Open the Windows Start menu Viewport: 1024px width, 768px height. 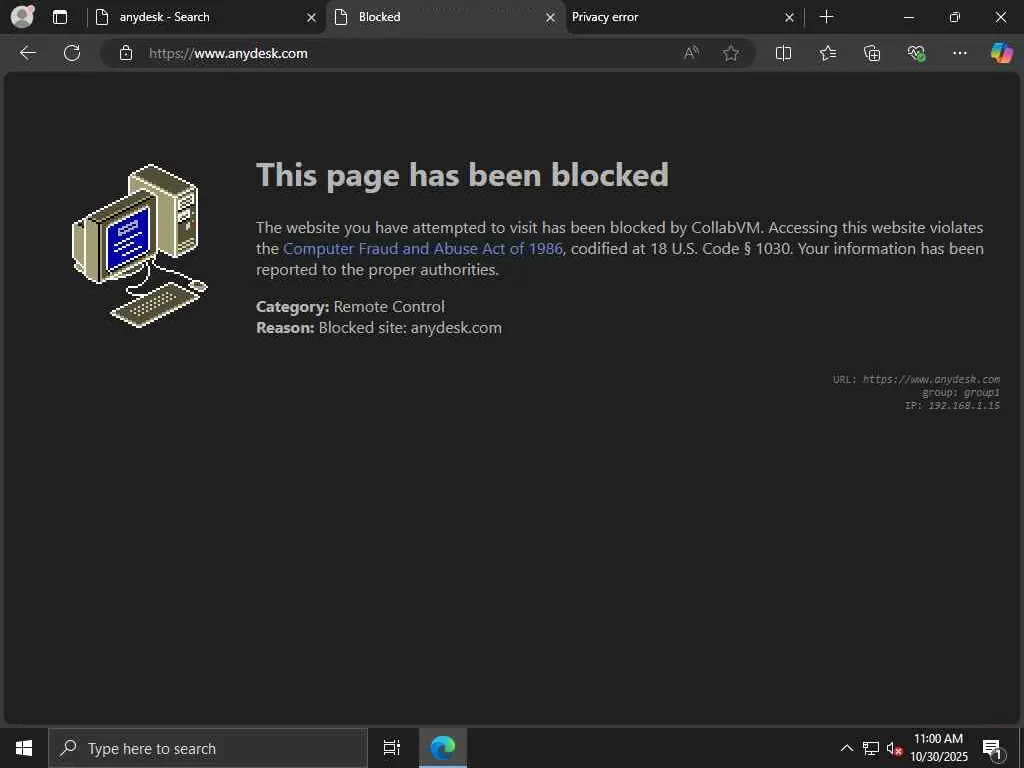point(24,748)
